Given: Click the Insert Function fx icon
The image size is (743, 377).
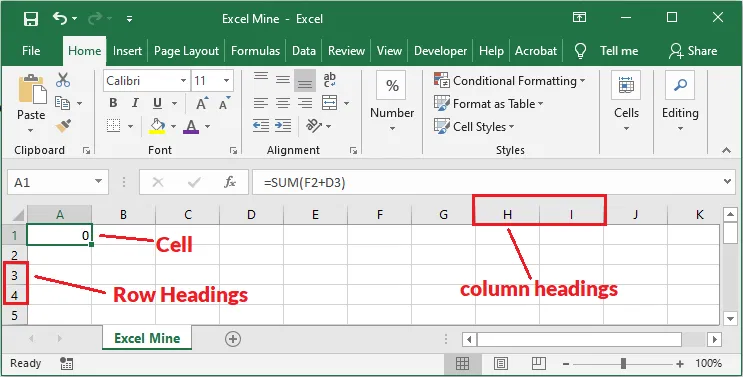Looking at the screenshot, I should tap(230, 182).
